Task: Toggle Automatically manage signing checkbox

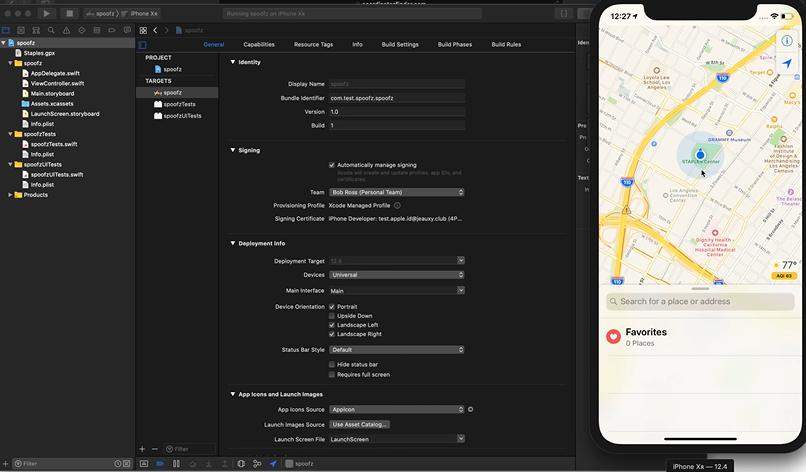Action: point(332,165)
